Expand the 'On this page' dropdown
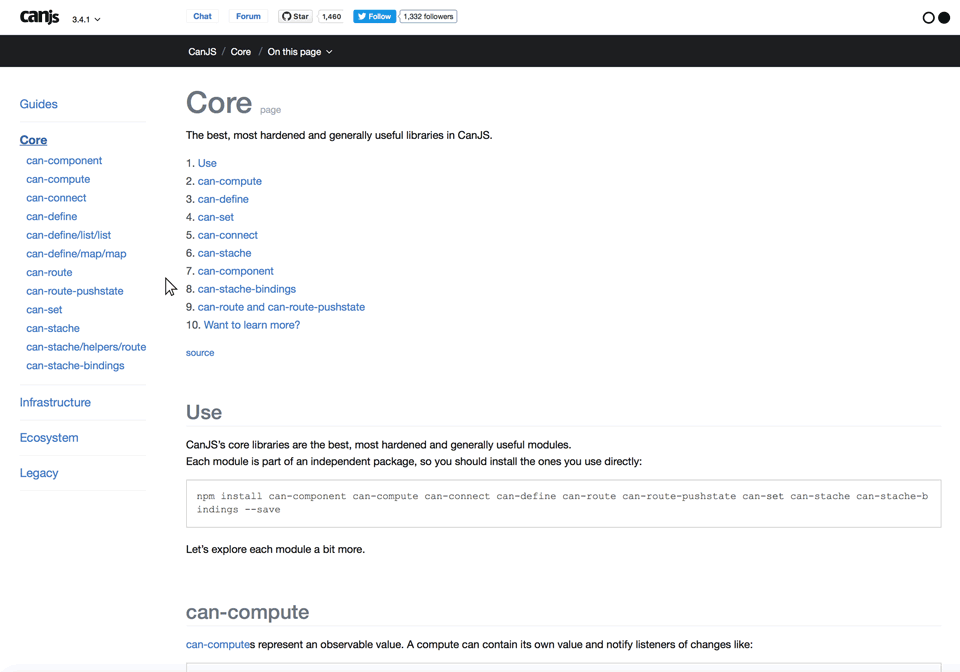Image resolution: width=960 pixels, height=672 pixels. tap(298, 51)
